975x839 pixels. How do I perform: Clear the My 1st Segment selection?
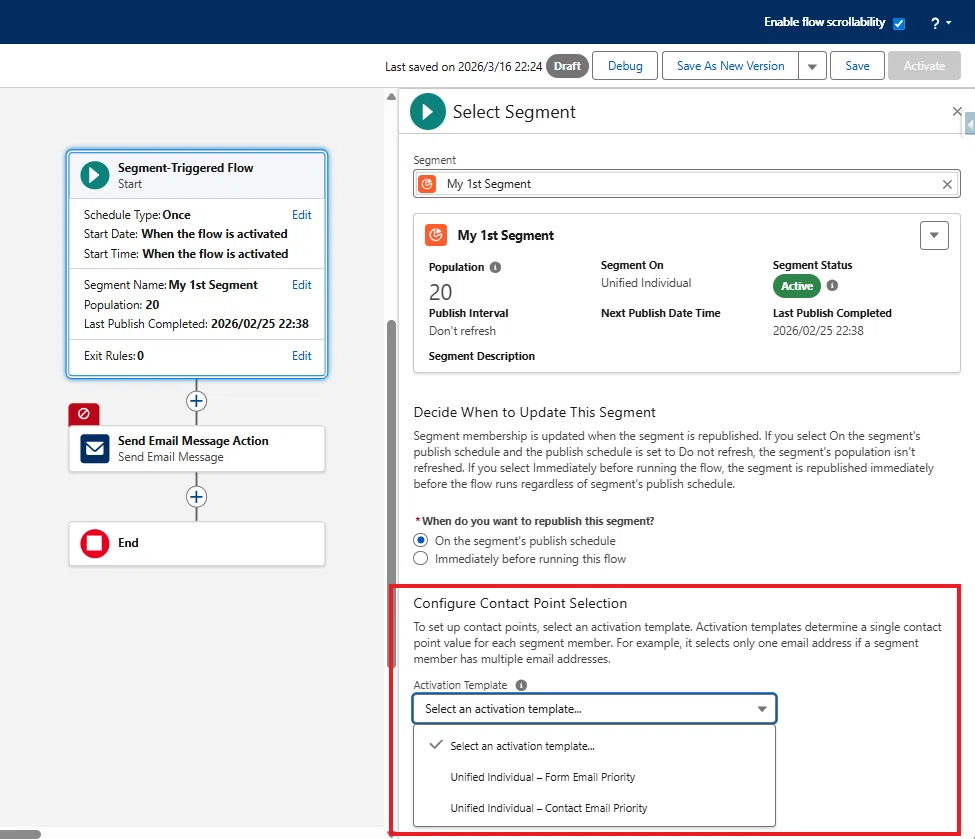click(x=947, y=184)
